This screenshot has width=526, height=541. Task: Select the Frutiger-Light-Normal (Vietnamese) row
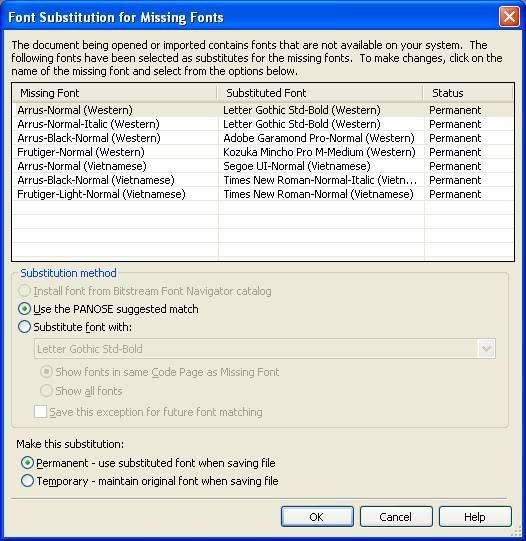[263, 194]
